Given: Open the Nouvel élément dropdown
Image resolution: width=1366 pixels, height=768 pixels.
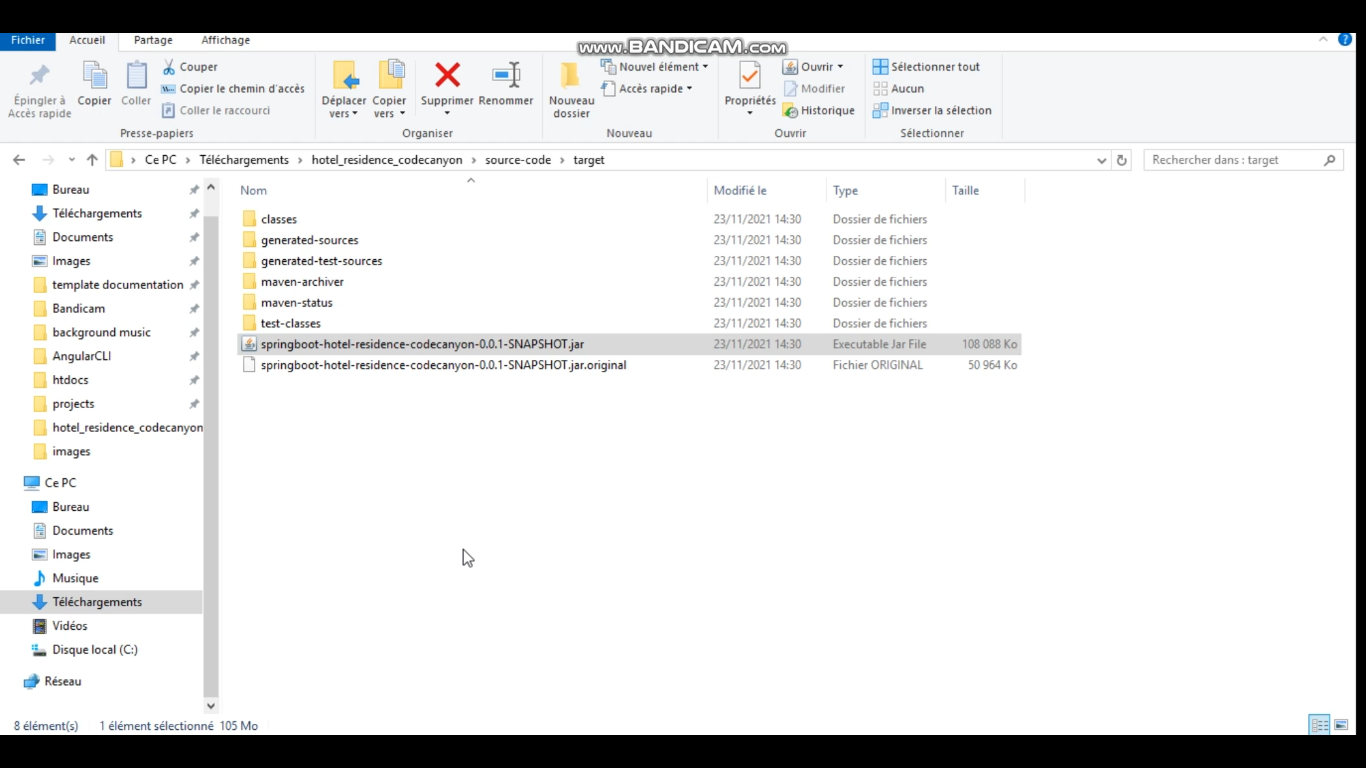Looking at the screenshot, I should (x=654, y=67).
